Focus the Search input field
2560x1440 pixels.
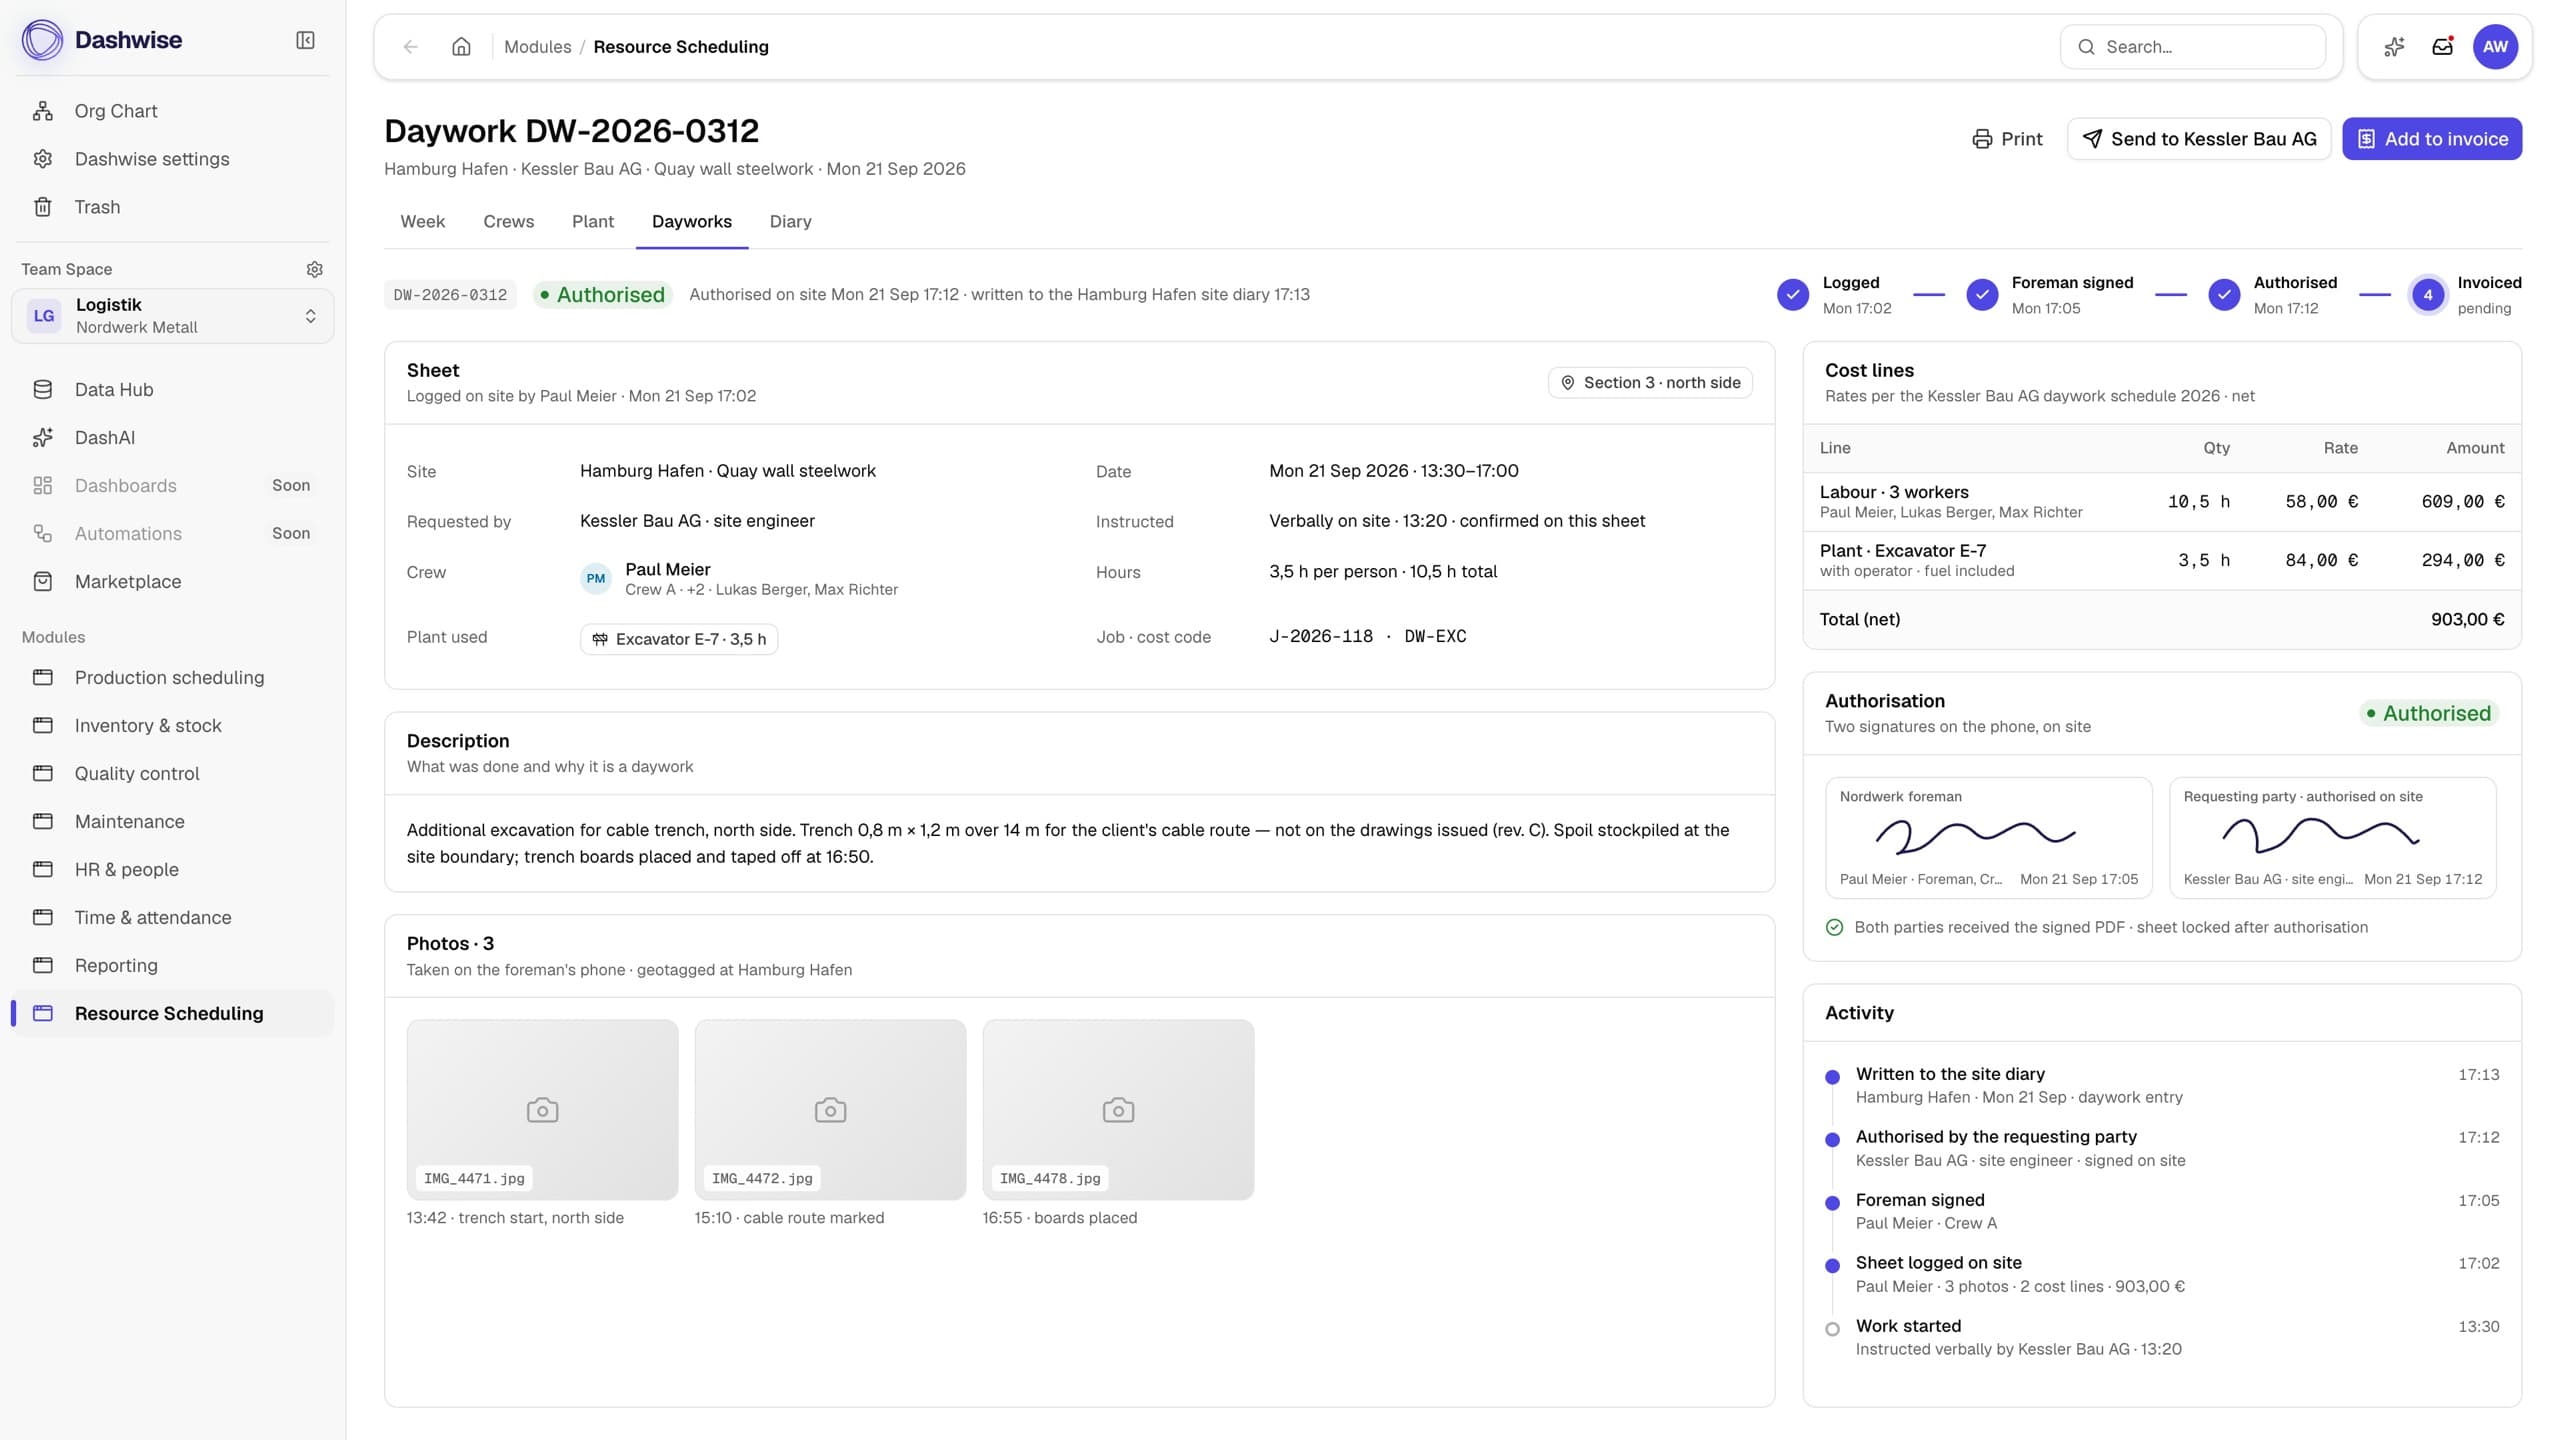click(2192, 47)
